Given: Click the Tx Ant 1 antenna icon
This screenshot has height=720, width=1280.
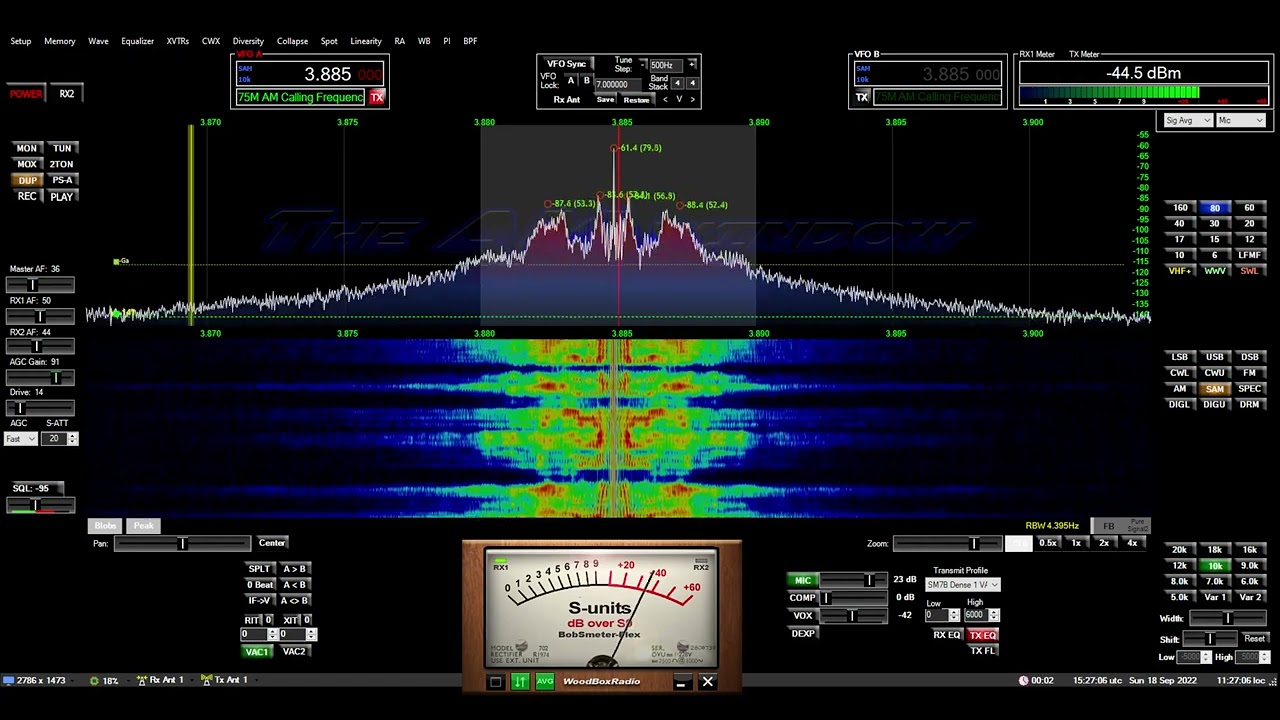Looking at the screenshot, I should (207, 681).
